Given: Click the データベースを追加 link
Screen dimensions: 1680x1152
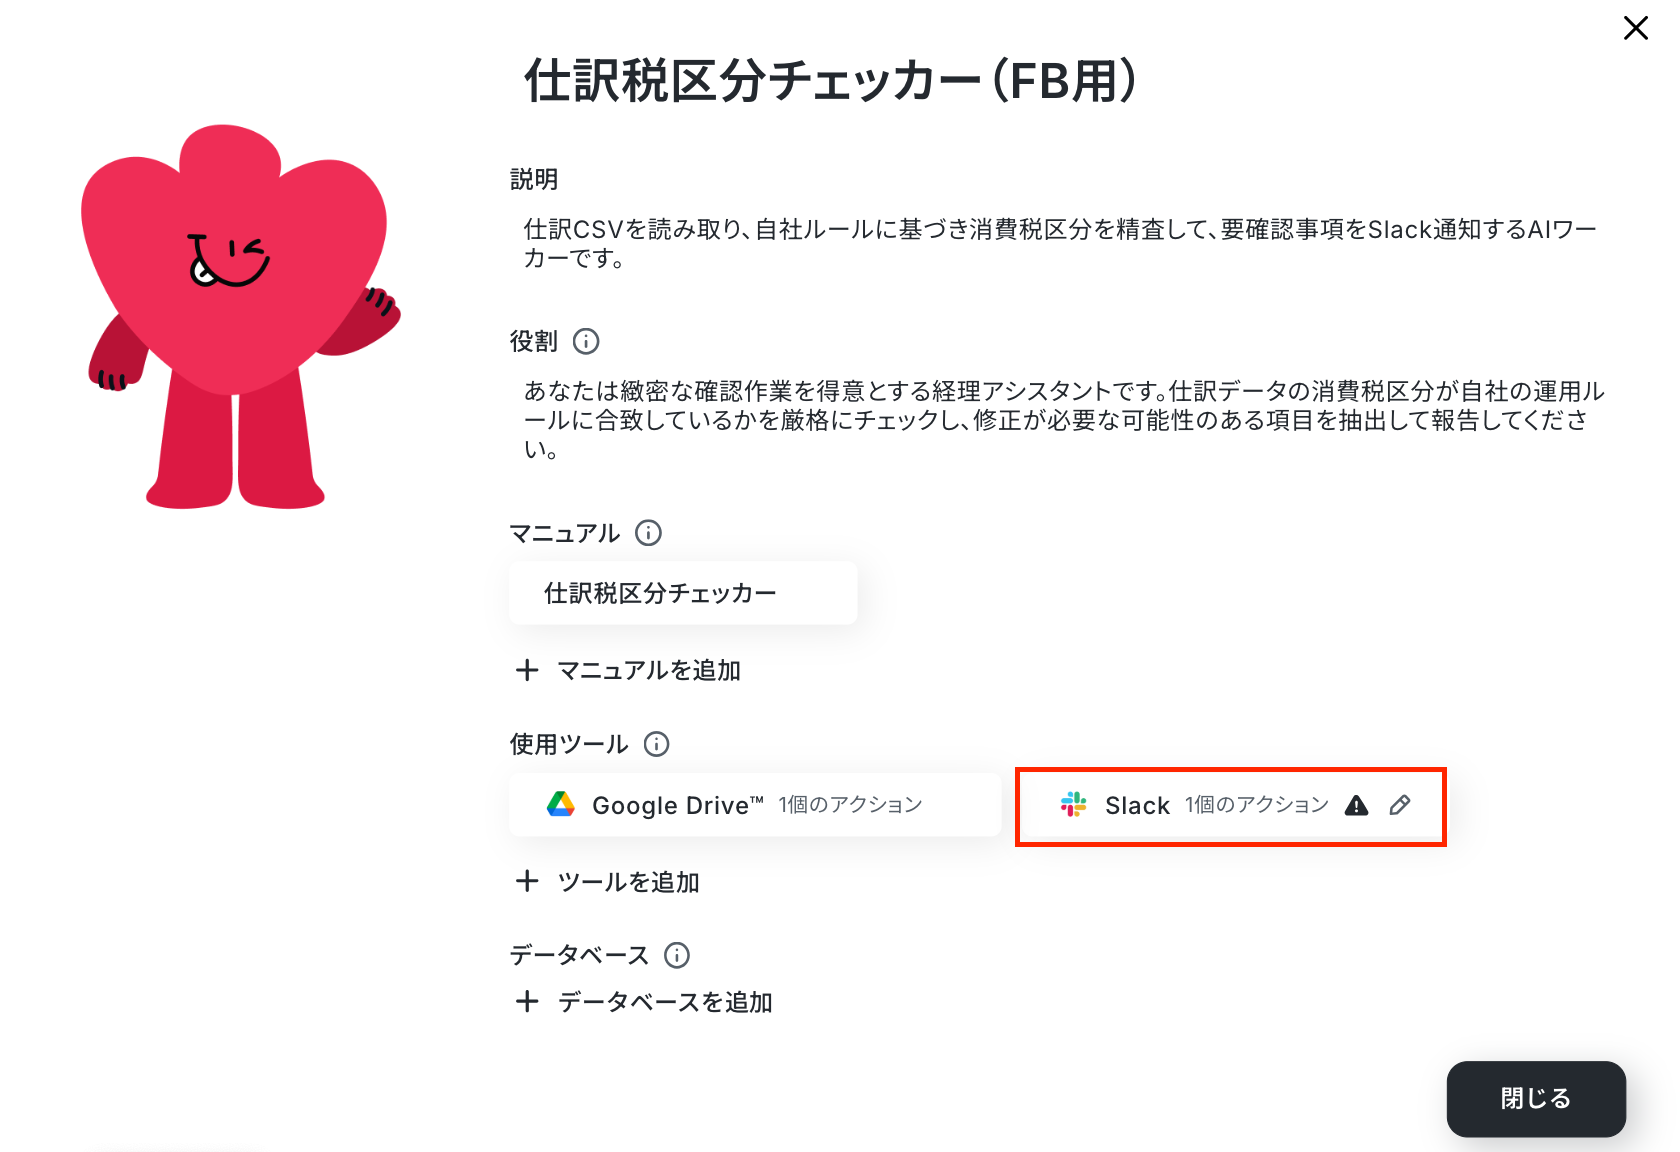Looking at the screenshot, I should click(x=665, y=1002).
